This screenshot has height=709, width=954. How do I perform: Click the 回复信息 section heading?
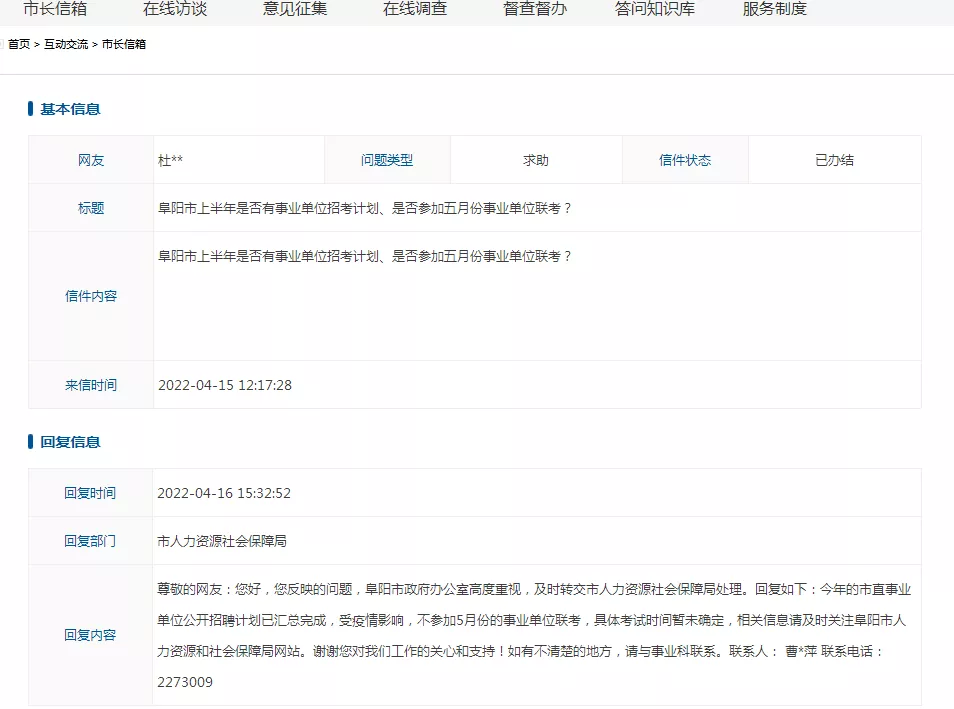tap(70, 442)
